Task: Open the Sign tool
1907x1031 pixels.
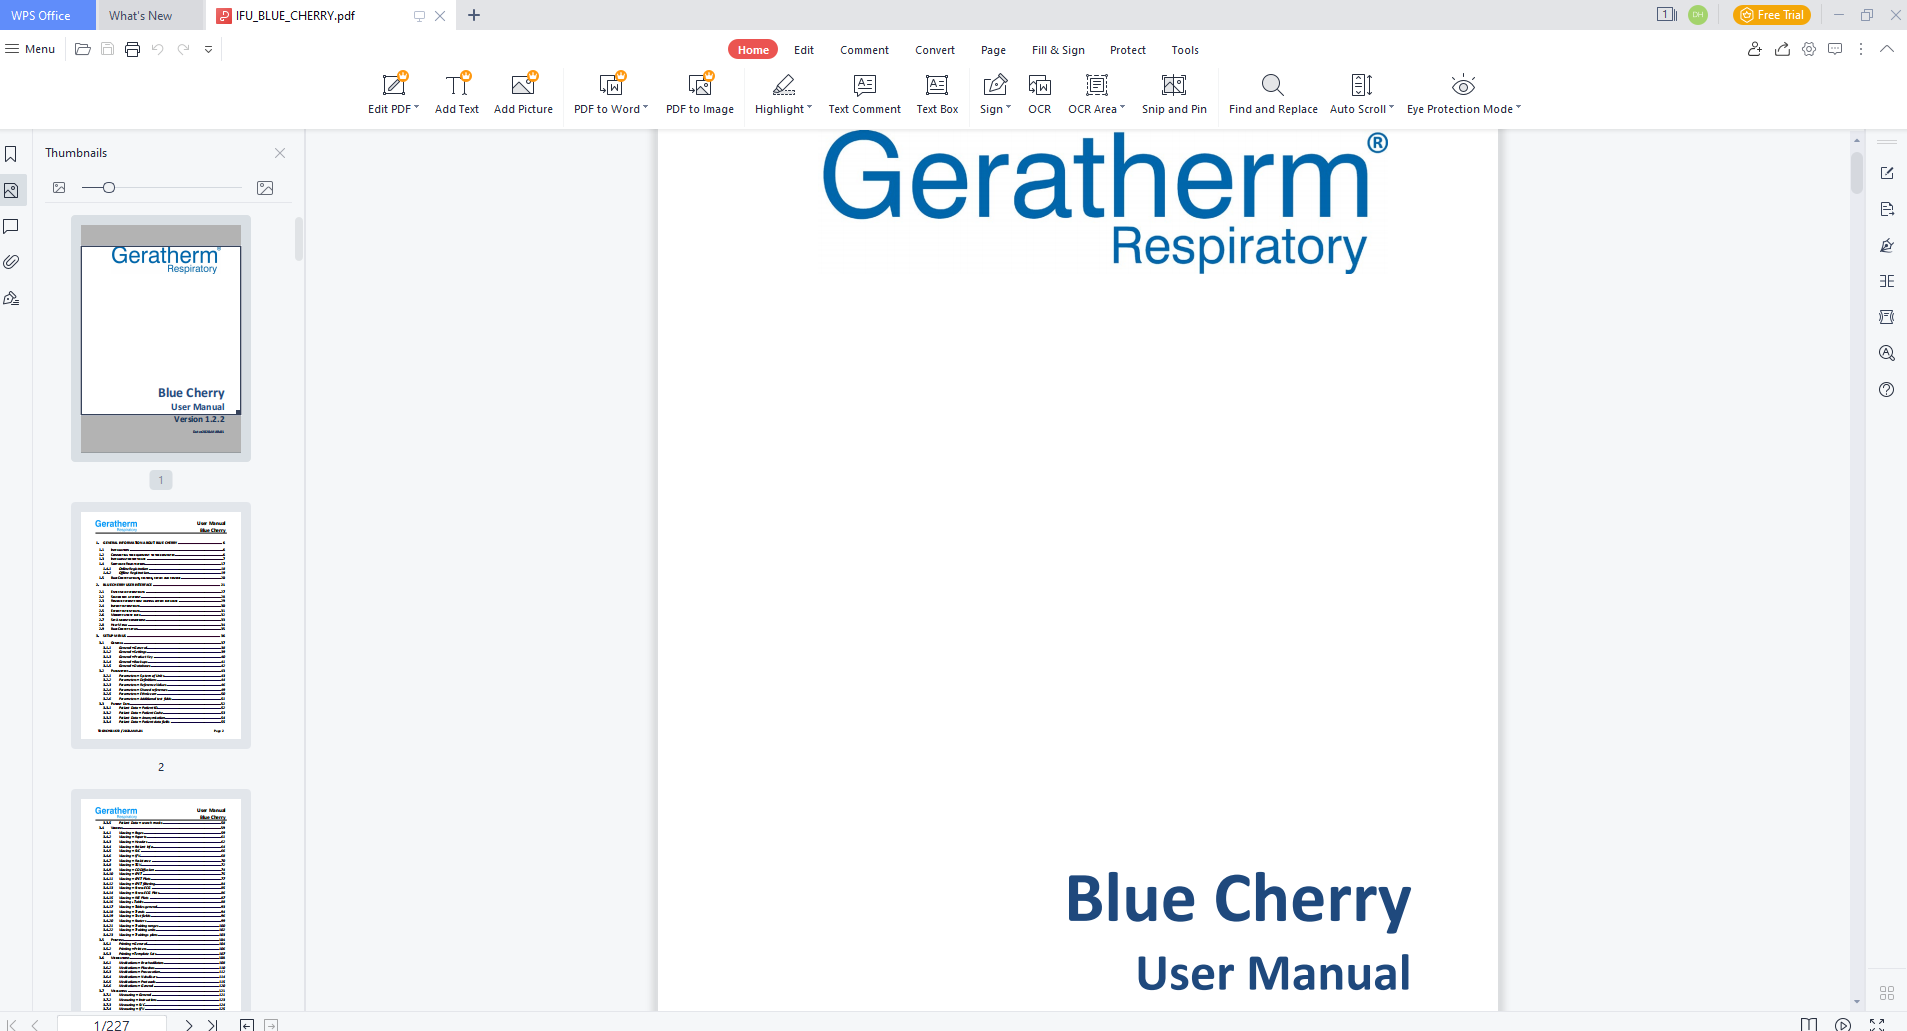Action: [x=995, y=94]
